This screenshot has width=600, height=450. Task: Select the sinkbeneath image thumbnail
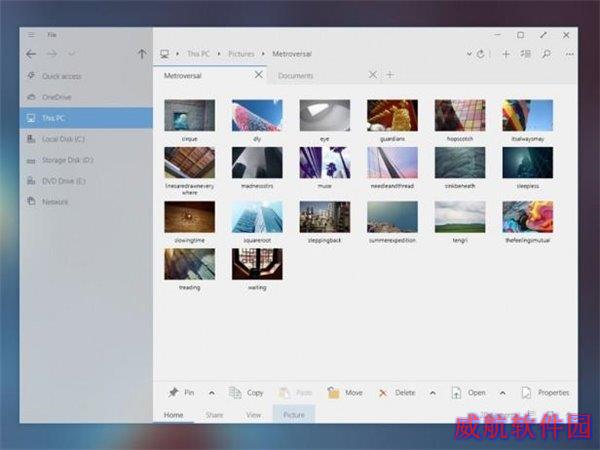[x=460, y=163]
